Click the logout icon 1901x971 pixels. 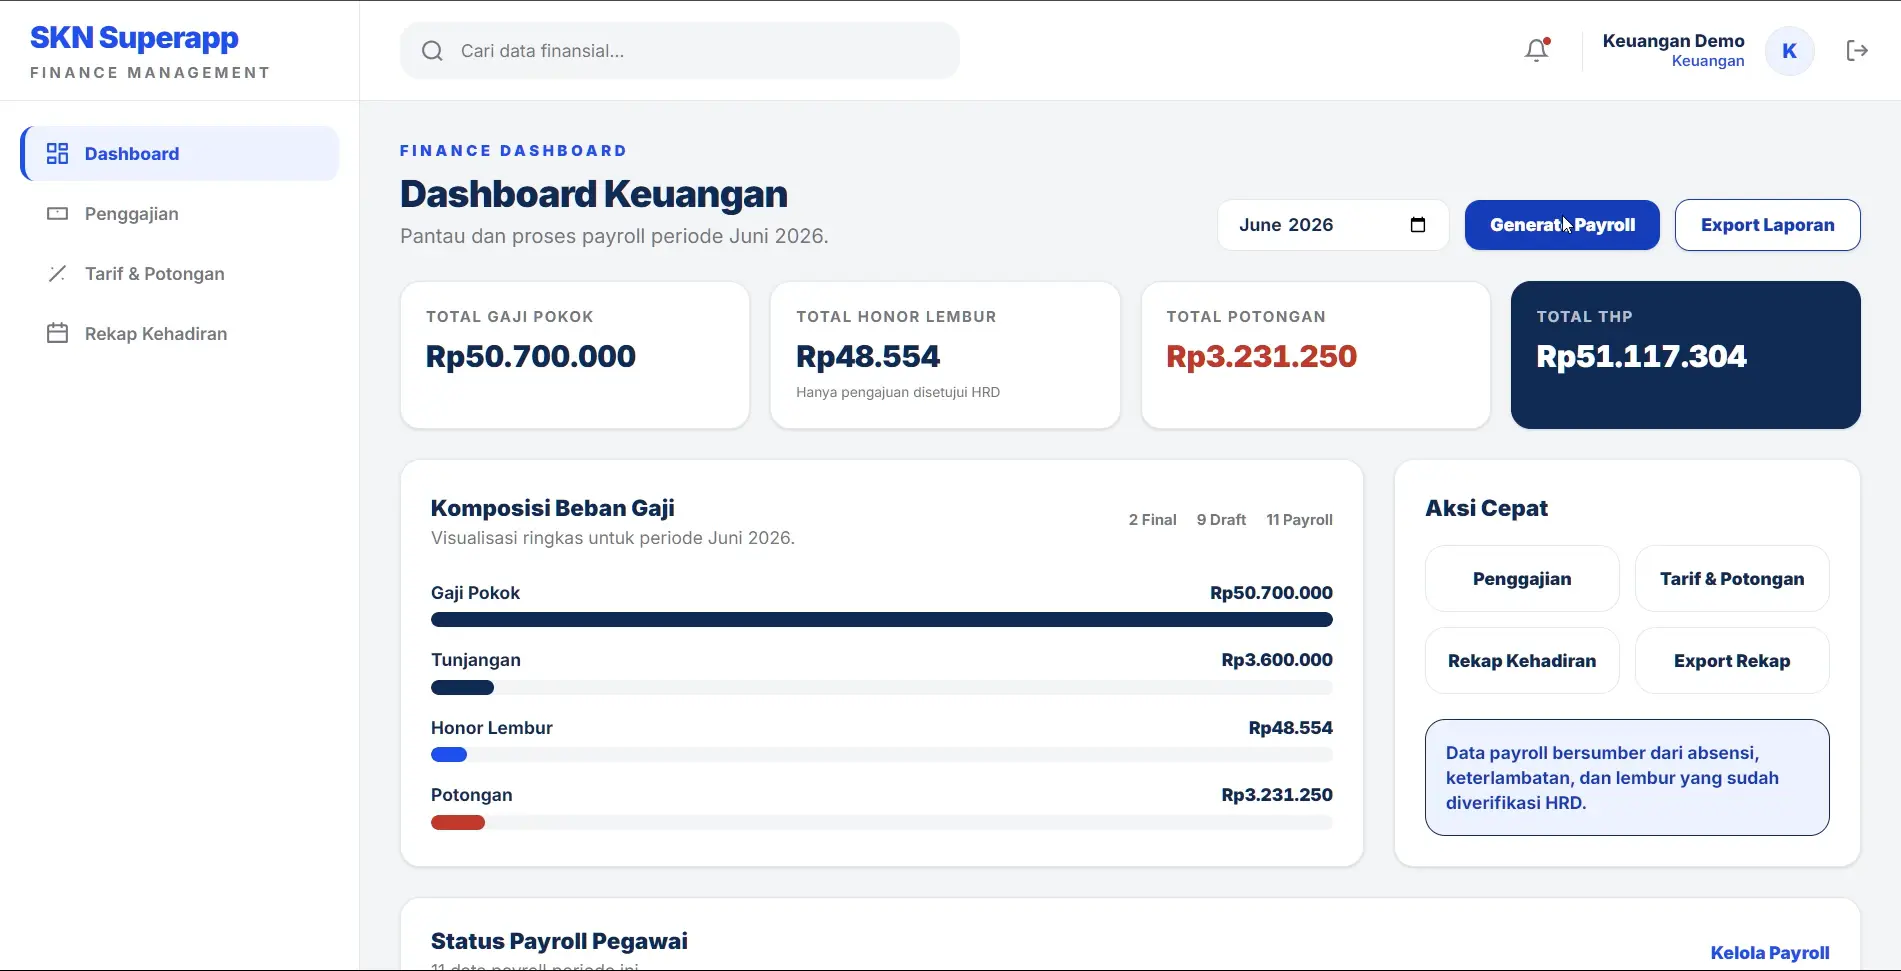coord(1857,51)
